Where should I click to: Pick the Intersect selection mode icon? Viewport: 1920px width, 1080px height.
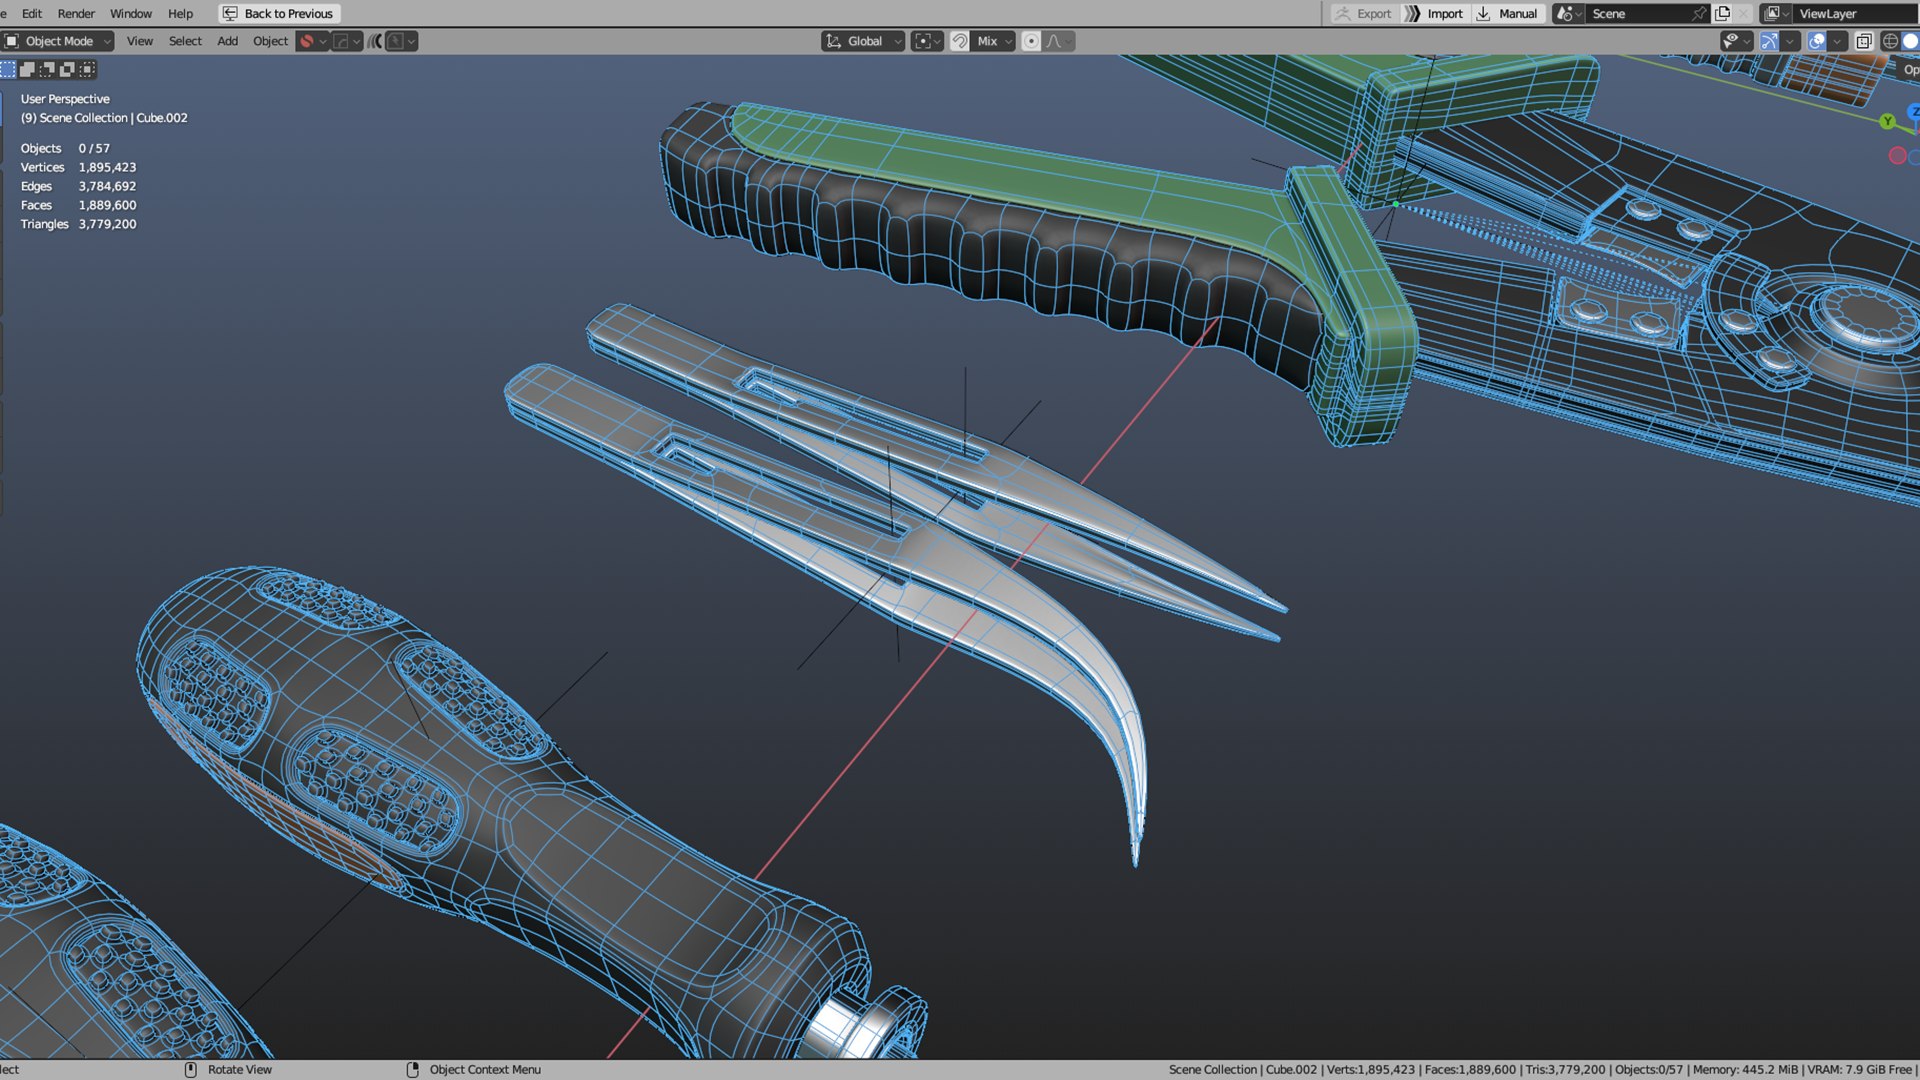click(x=88, y=69)
